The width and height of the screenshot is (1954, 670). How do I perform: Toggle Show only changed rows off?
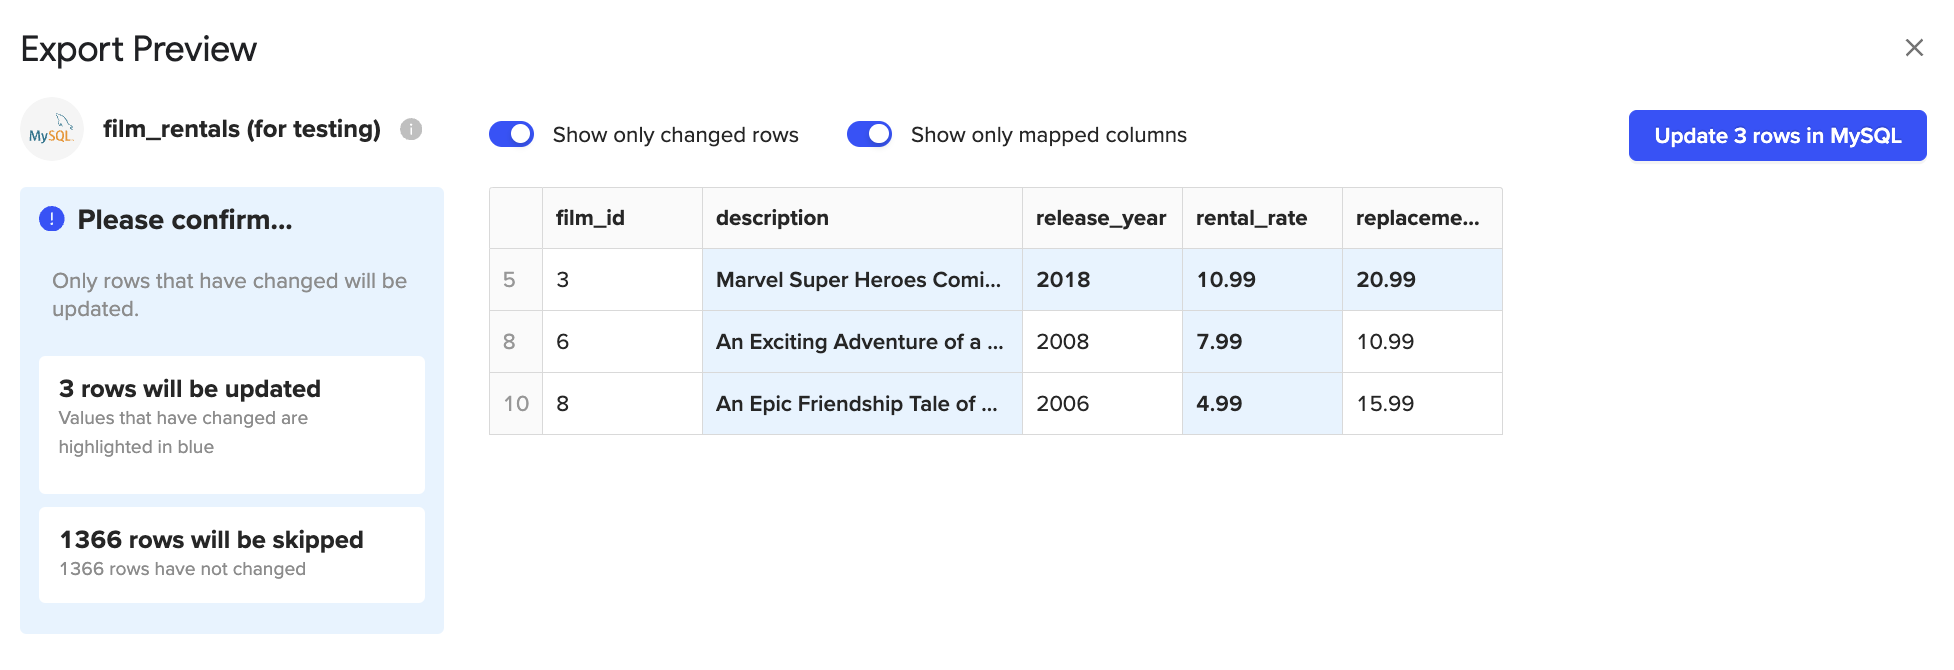click(511, 134)
